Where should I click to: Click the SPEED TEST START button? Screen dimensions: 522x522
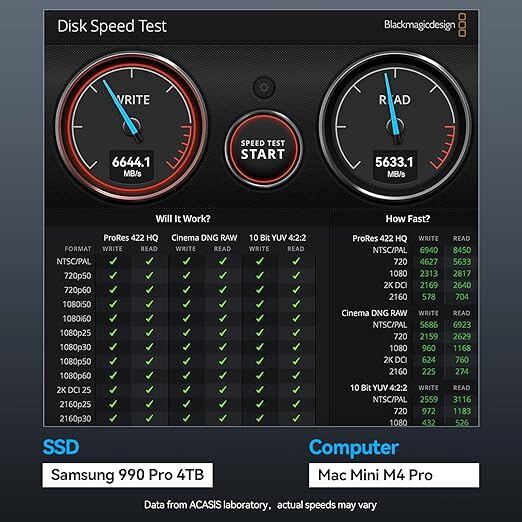pyautogui.click(x=263, y=149)
